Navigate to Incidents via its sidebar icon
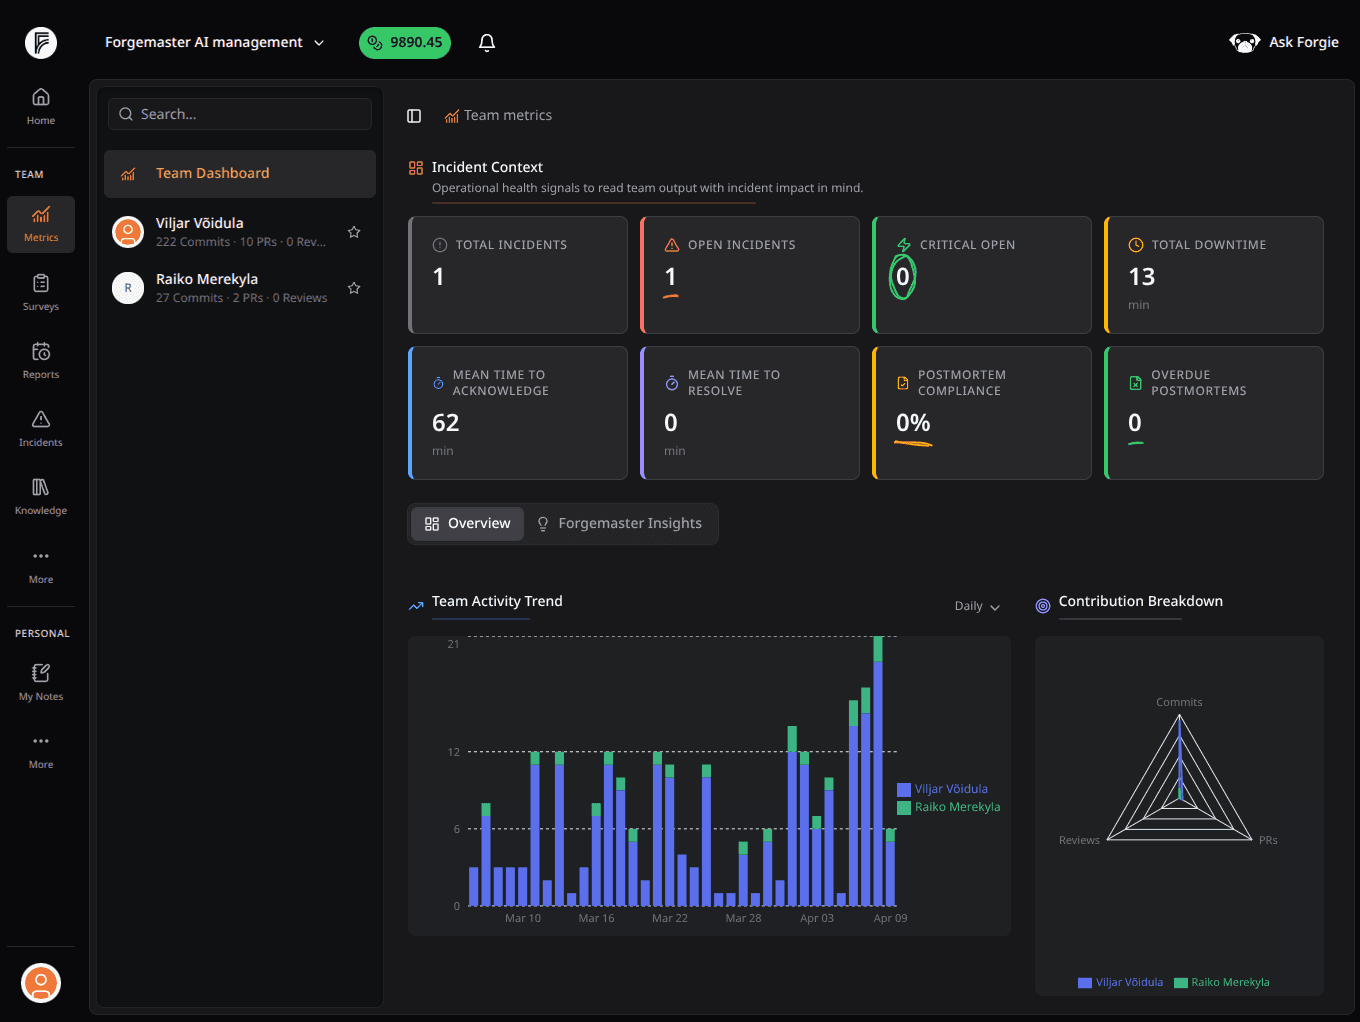The height and width of the screenshot is (1022, 1360). (x=40, y=428)
